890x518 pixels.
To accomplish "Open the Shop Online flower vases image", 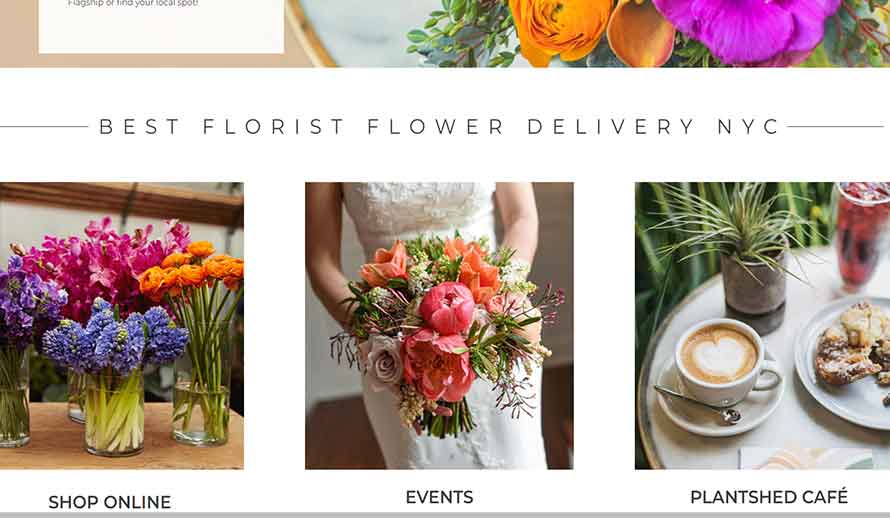I will [121, 325].
